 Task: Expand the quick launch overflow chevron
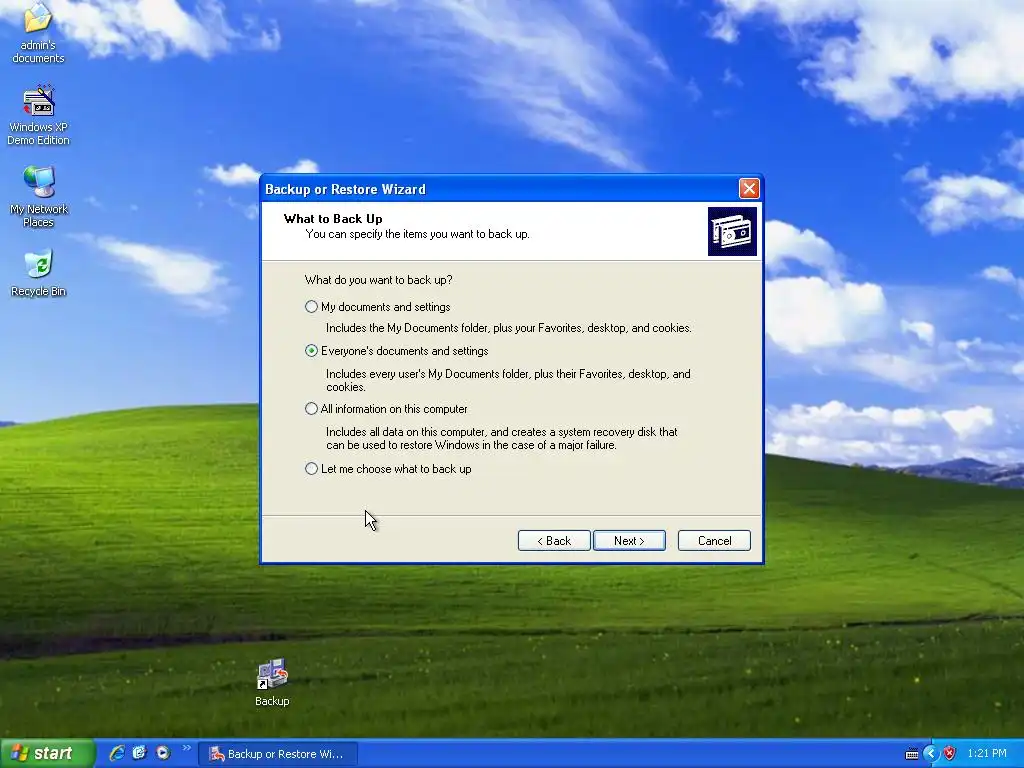[186, 748]
